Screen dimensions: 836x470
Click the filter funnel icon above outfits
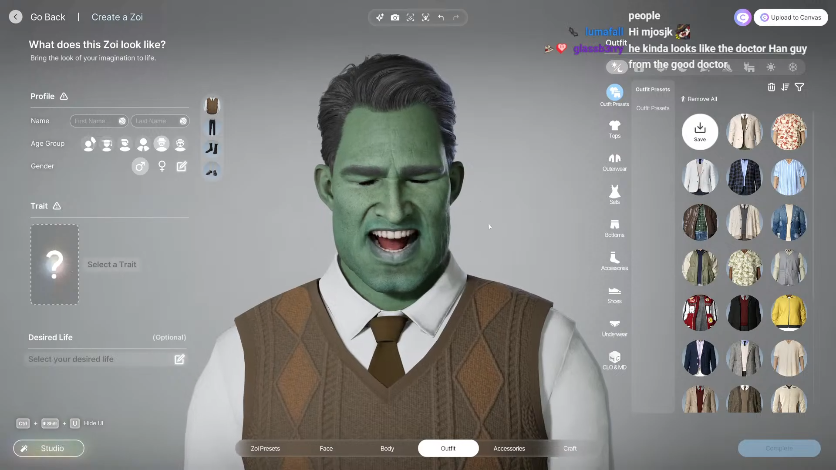click(799, 87)
